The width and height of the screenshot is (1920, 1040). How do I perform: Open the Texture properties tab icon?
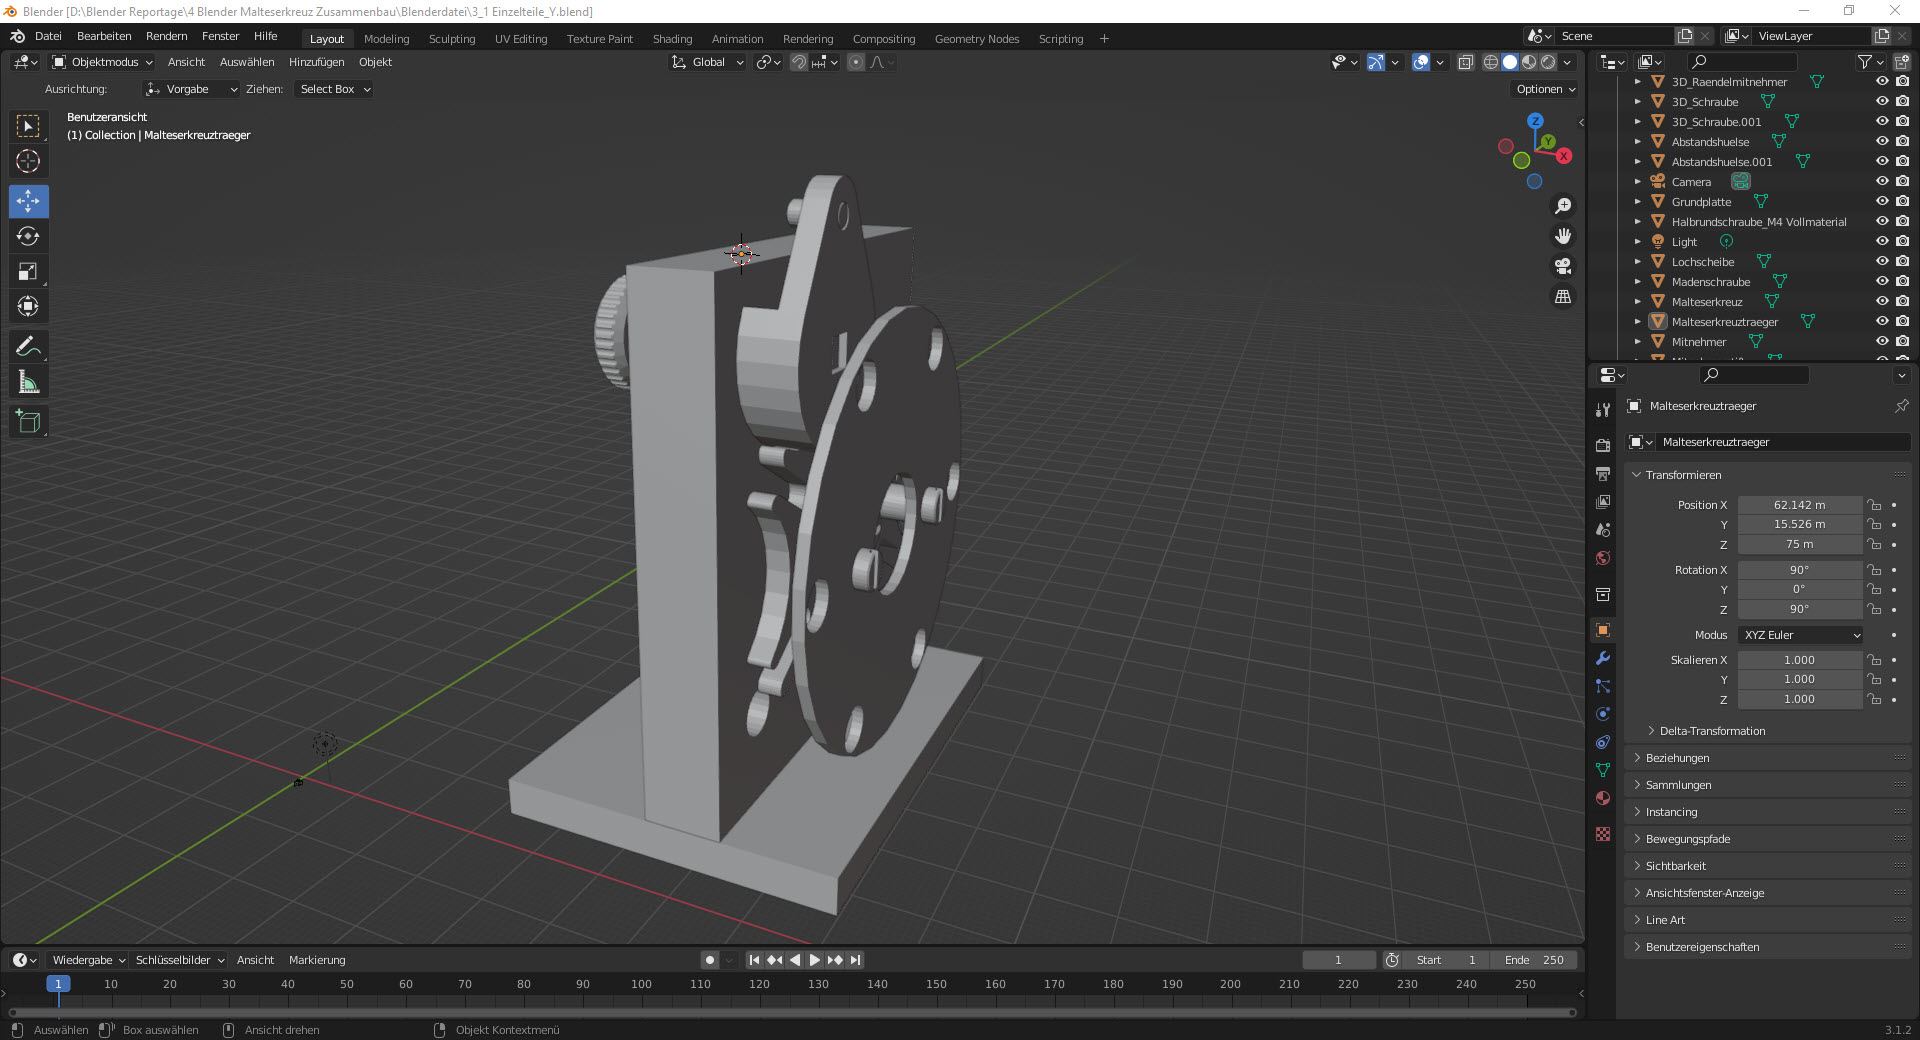click(x=1603, y=834)
